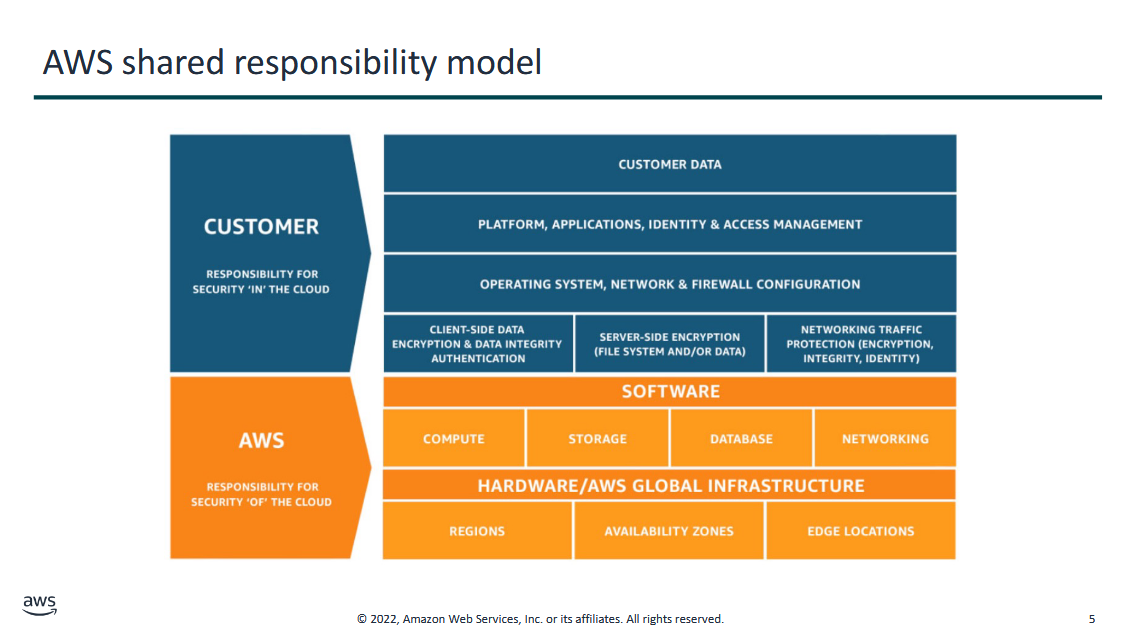The image size is (1126, 633).
Task: Click the AWS logo in bottom corner
Action: pos(40,605)
